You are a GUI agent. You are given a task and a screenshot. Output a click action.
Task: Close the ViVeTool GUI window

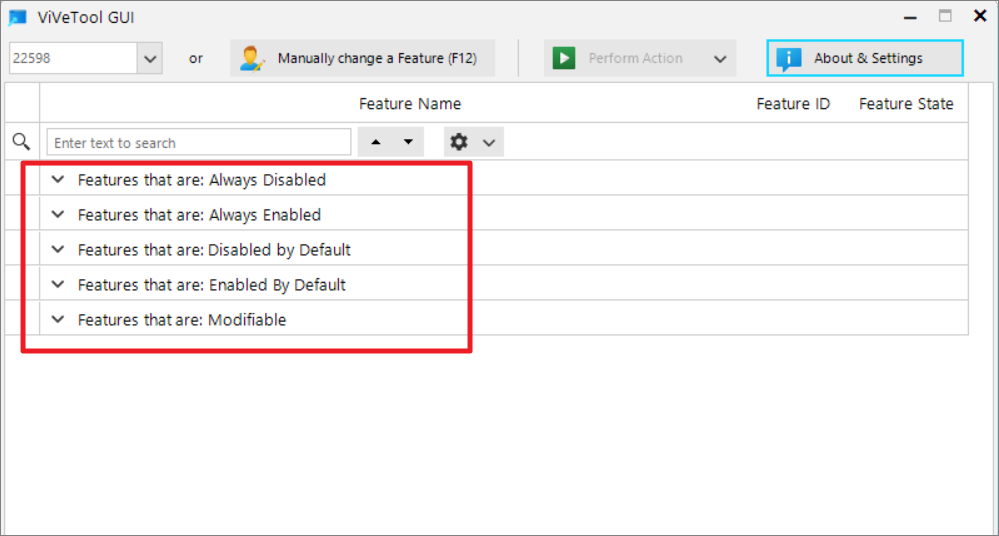pyautogui.click(x=981, y=16)
